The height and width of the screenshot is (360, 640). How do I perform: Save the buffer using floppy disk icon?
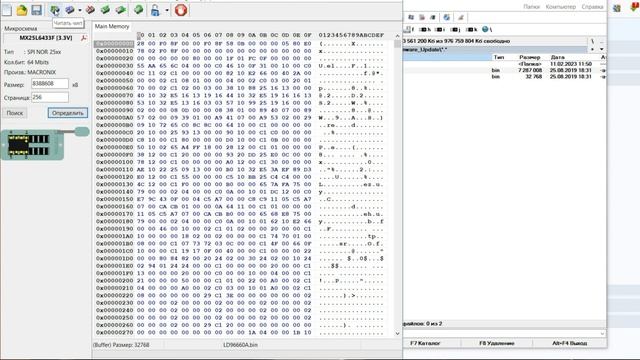tap(37, 10)
